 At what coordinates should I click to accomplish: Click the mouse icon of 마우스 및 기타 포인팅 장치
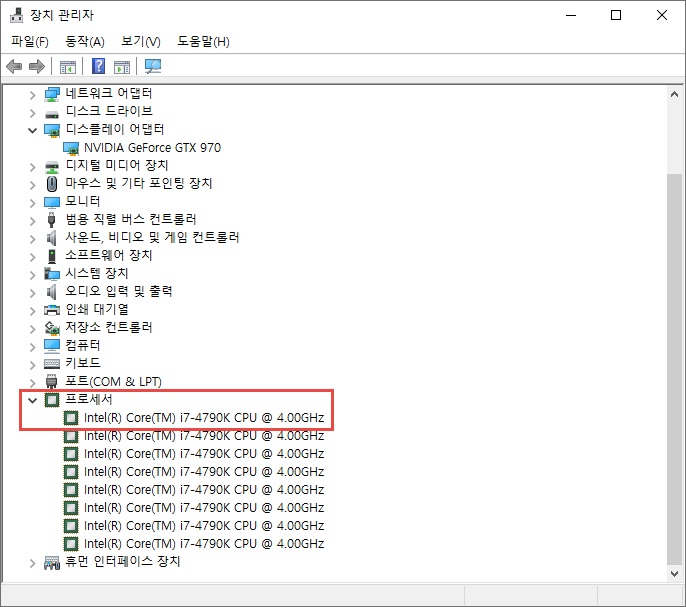(x=52, y=184)
